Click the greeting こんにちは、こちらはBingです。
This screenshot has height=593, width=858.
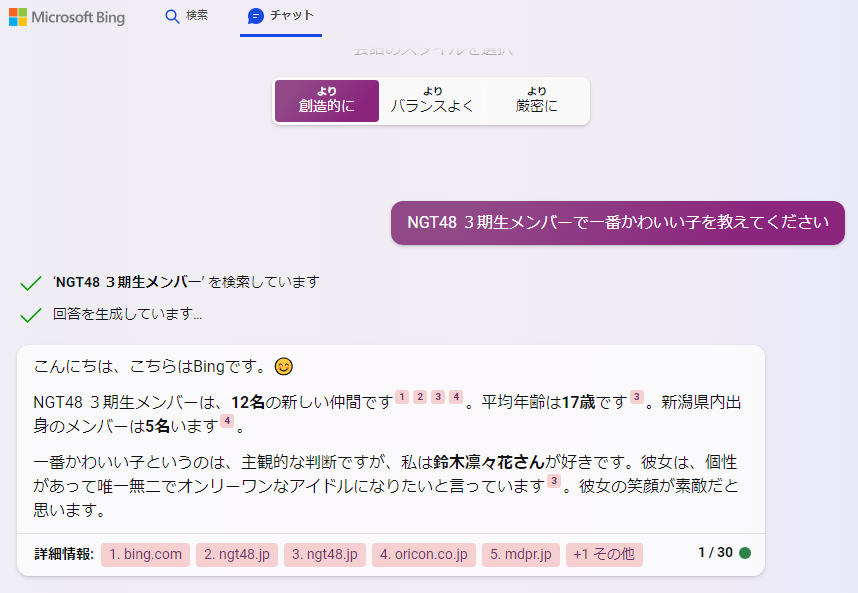[x=150, y=366]
